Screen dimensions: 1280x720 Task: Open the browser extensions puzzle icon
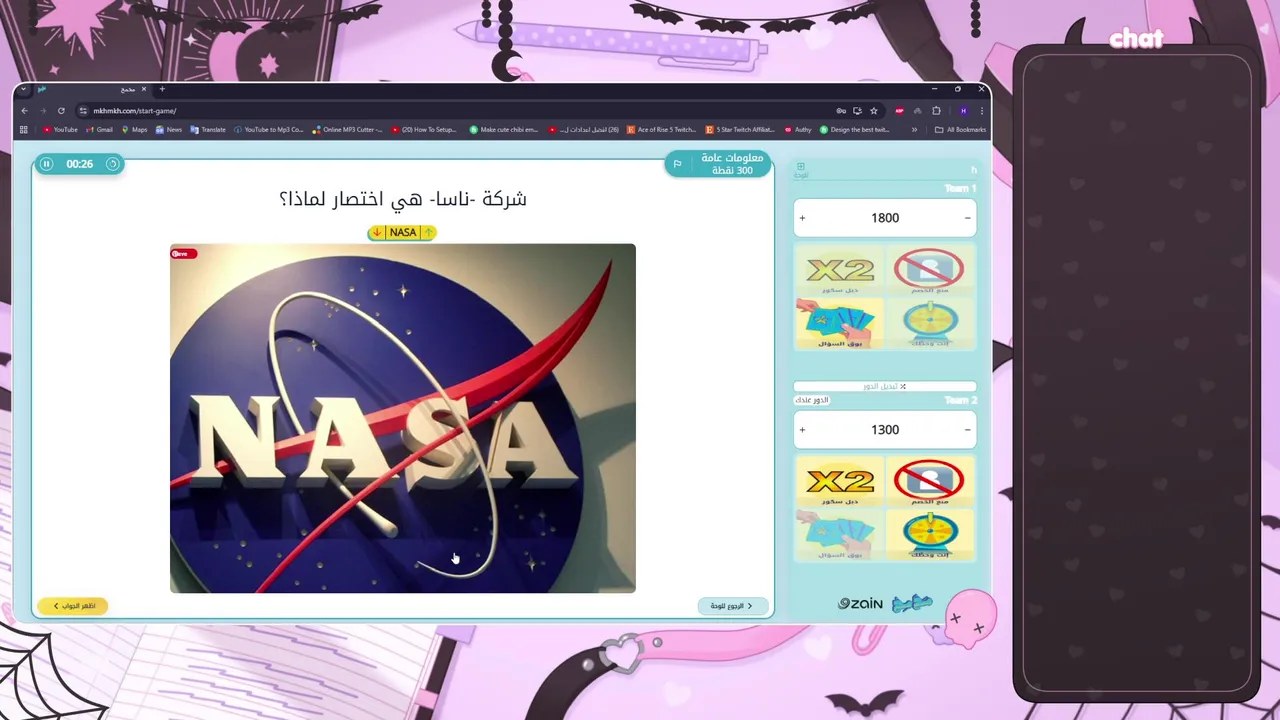[x=936, y=111]
